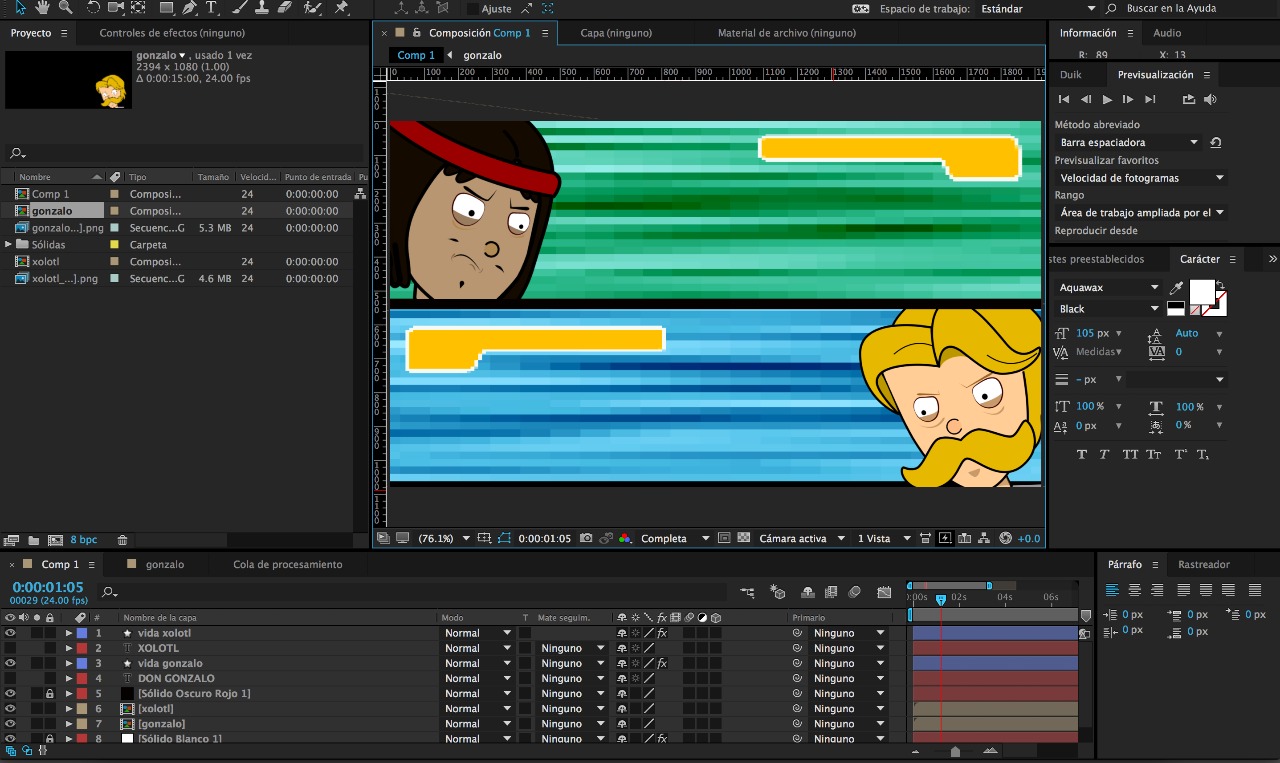Click the white fill color swatch
This screenshot has width=1280, height=763.
coord(1201,291)
